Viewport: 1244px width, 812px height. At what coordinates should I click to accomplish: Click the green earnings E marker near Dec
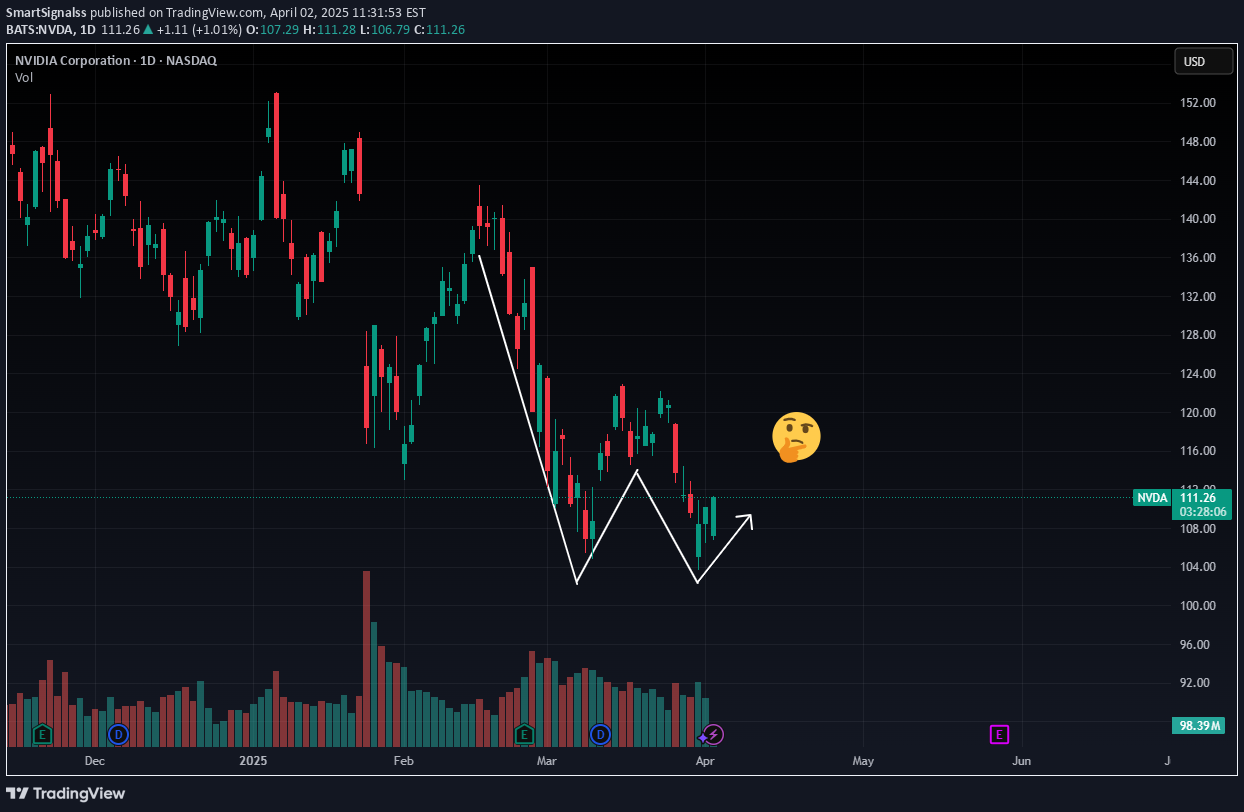pyautogui.click(x=42, y=735)
